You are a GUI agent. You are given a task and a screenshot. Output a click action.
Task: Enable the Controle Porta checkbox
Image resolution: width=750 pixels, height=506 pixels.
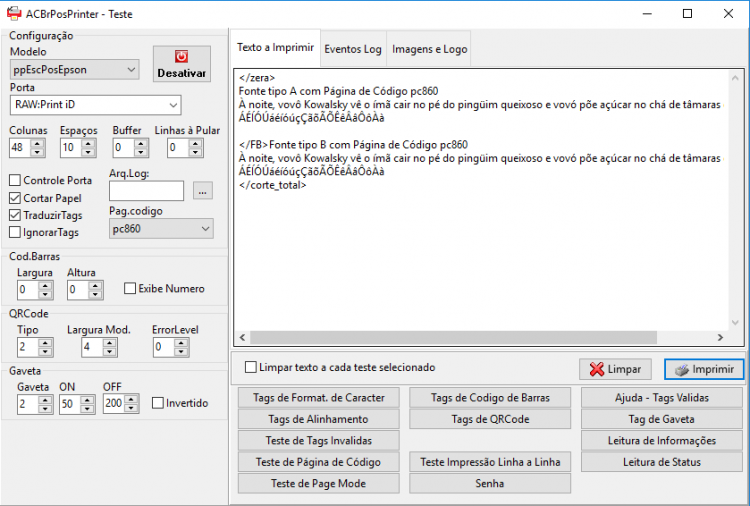pos(15,180)
